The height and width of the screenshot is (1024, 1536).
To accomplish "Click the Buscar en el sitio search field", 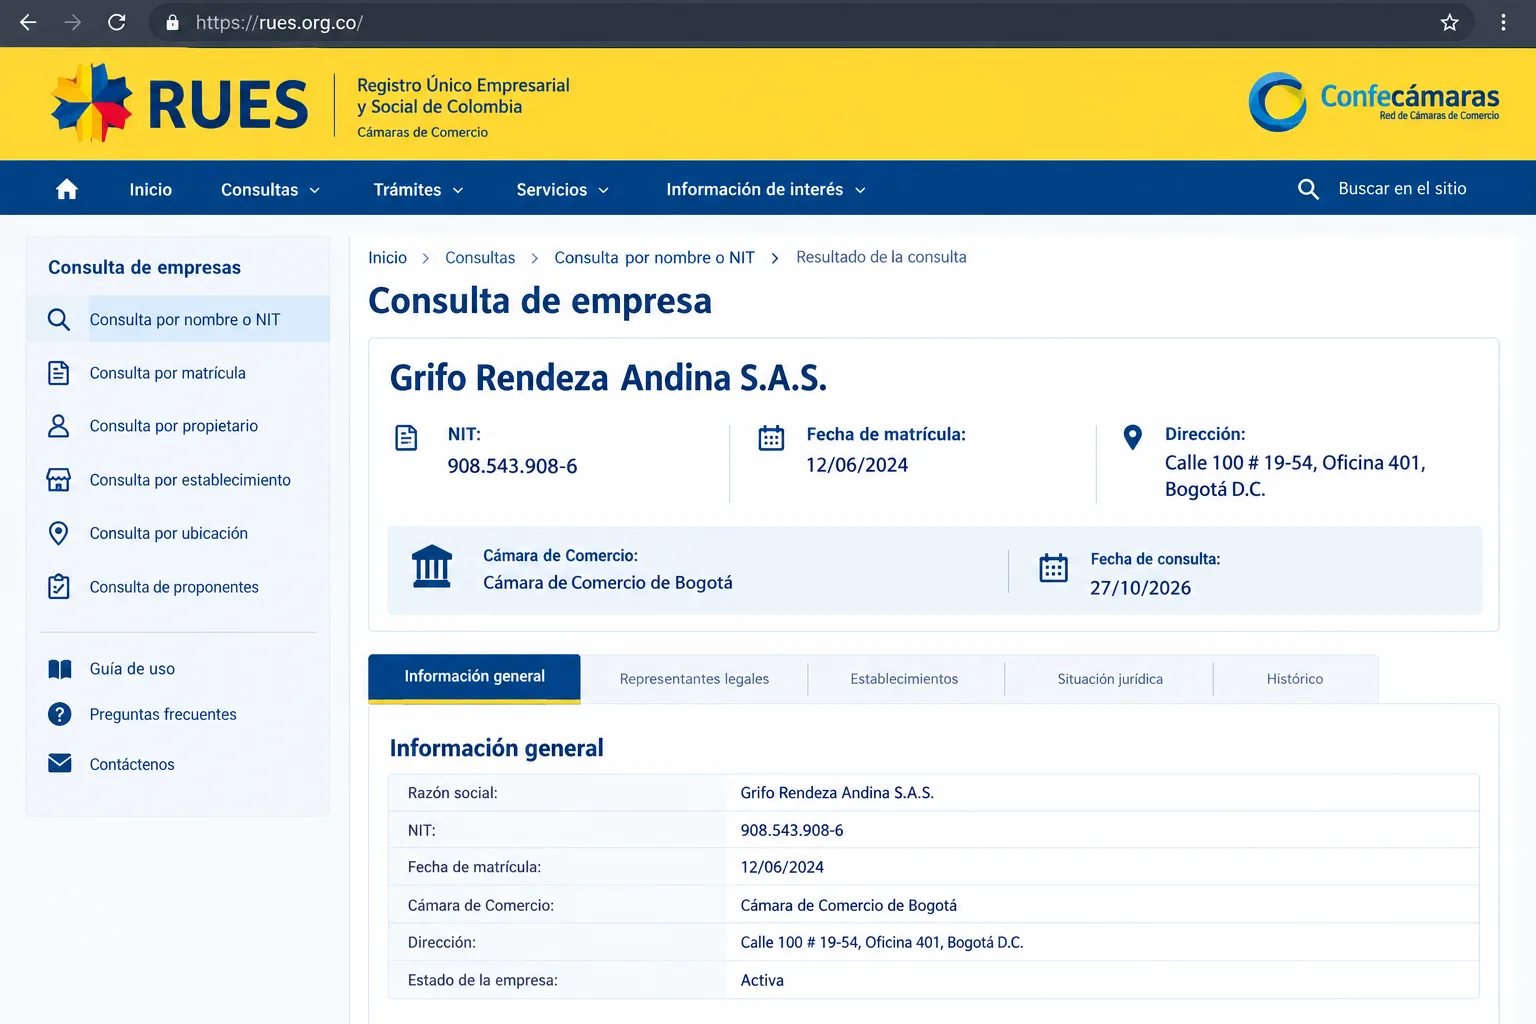I will point(1402,189).
